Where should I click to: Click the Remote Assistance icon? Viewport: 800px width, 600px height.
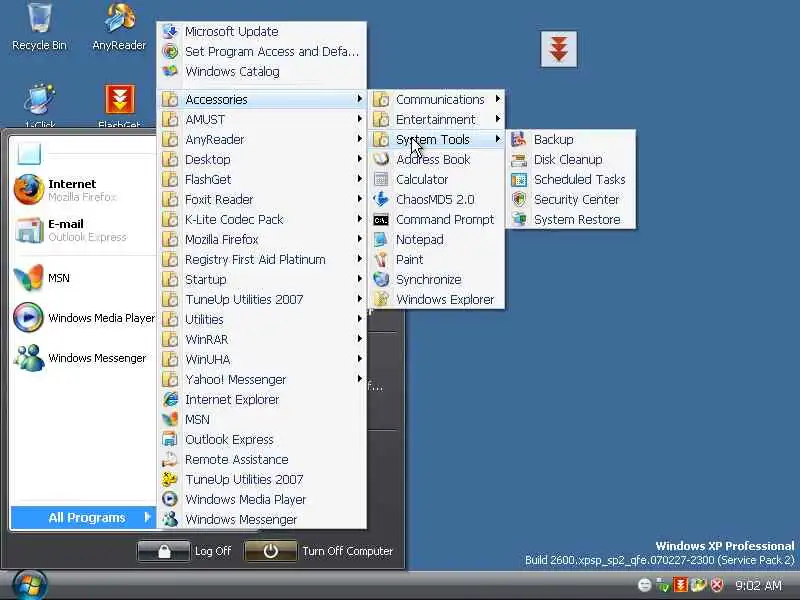(170, 459)
